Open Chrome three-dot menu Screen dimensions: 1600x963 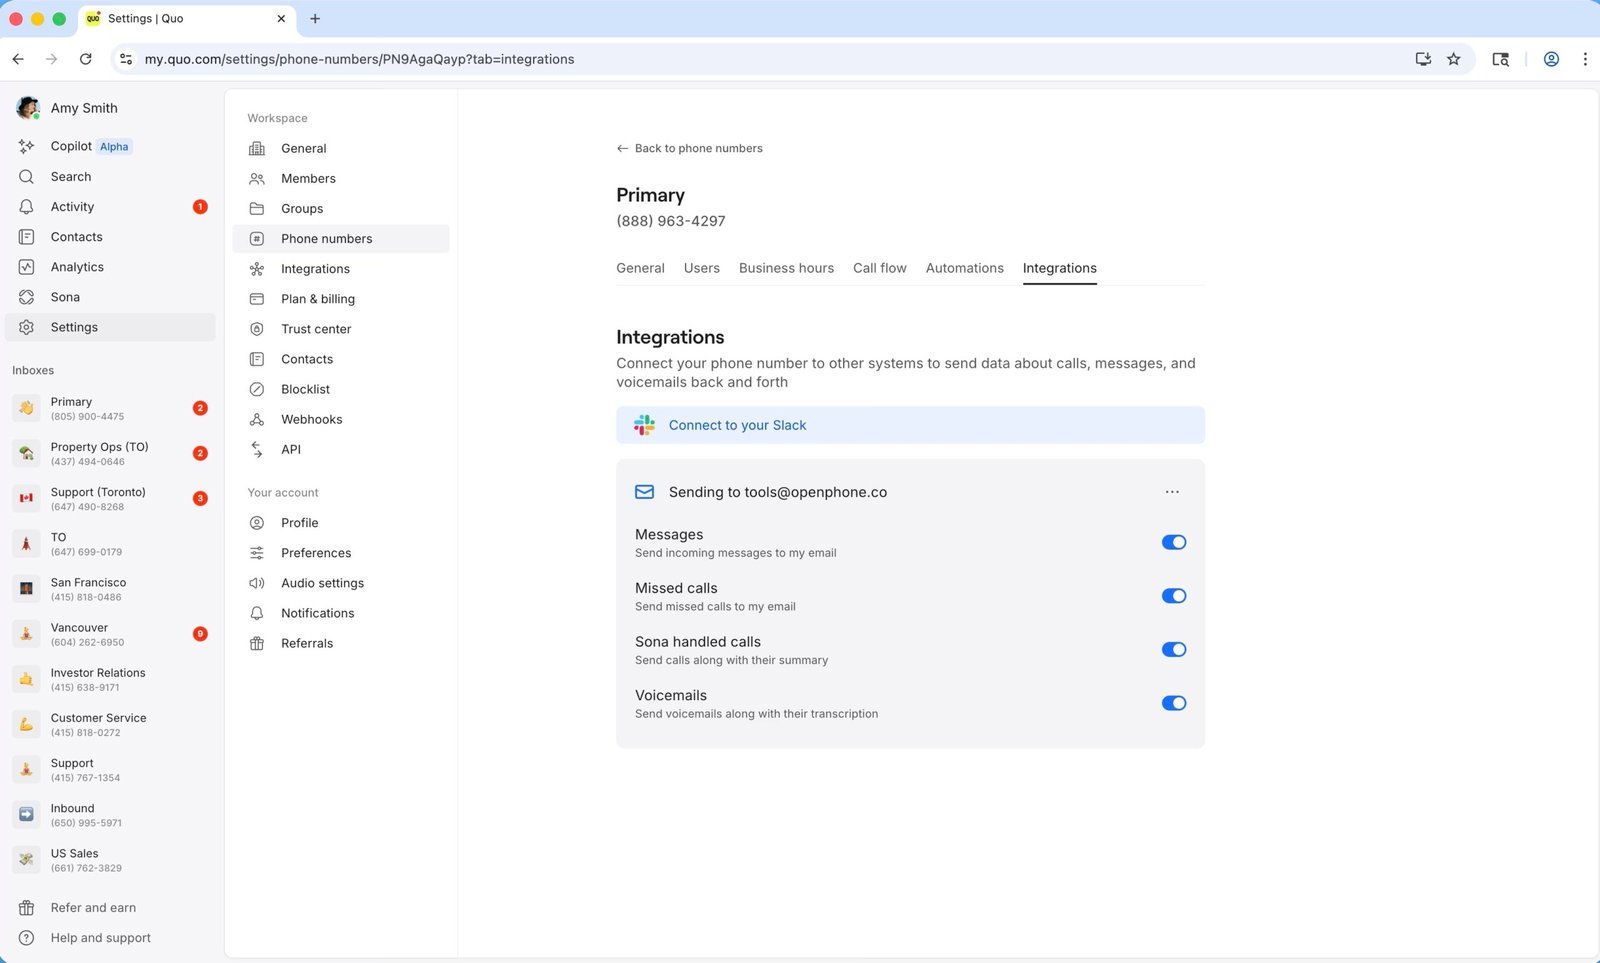tap(1585, 59)
